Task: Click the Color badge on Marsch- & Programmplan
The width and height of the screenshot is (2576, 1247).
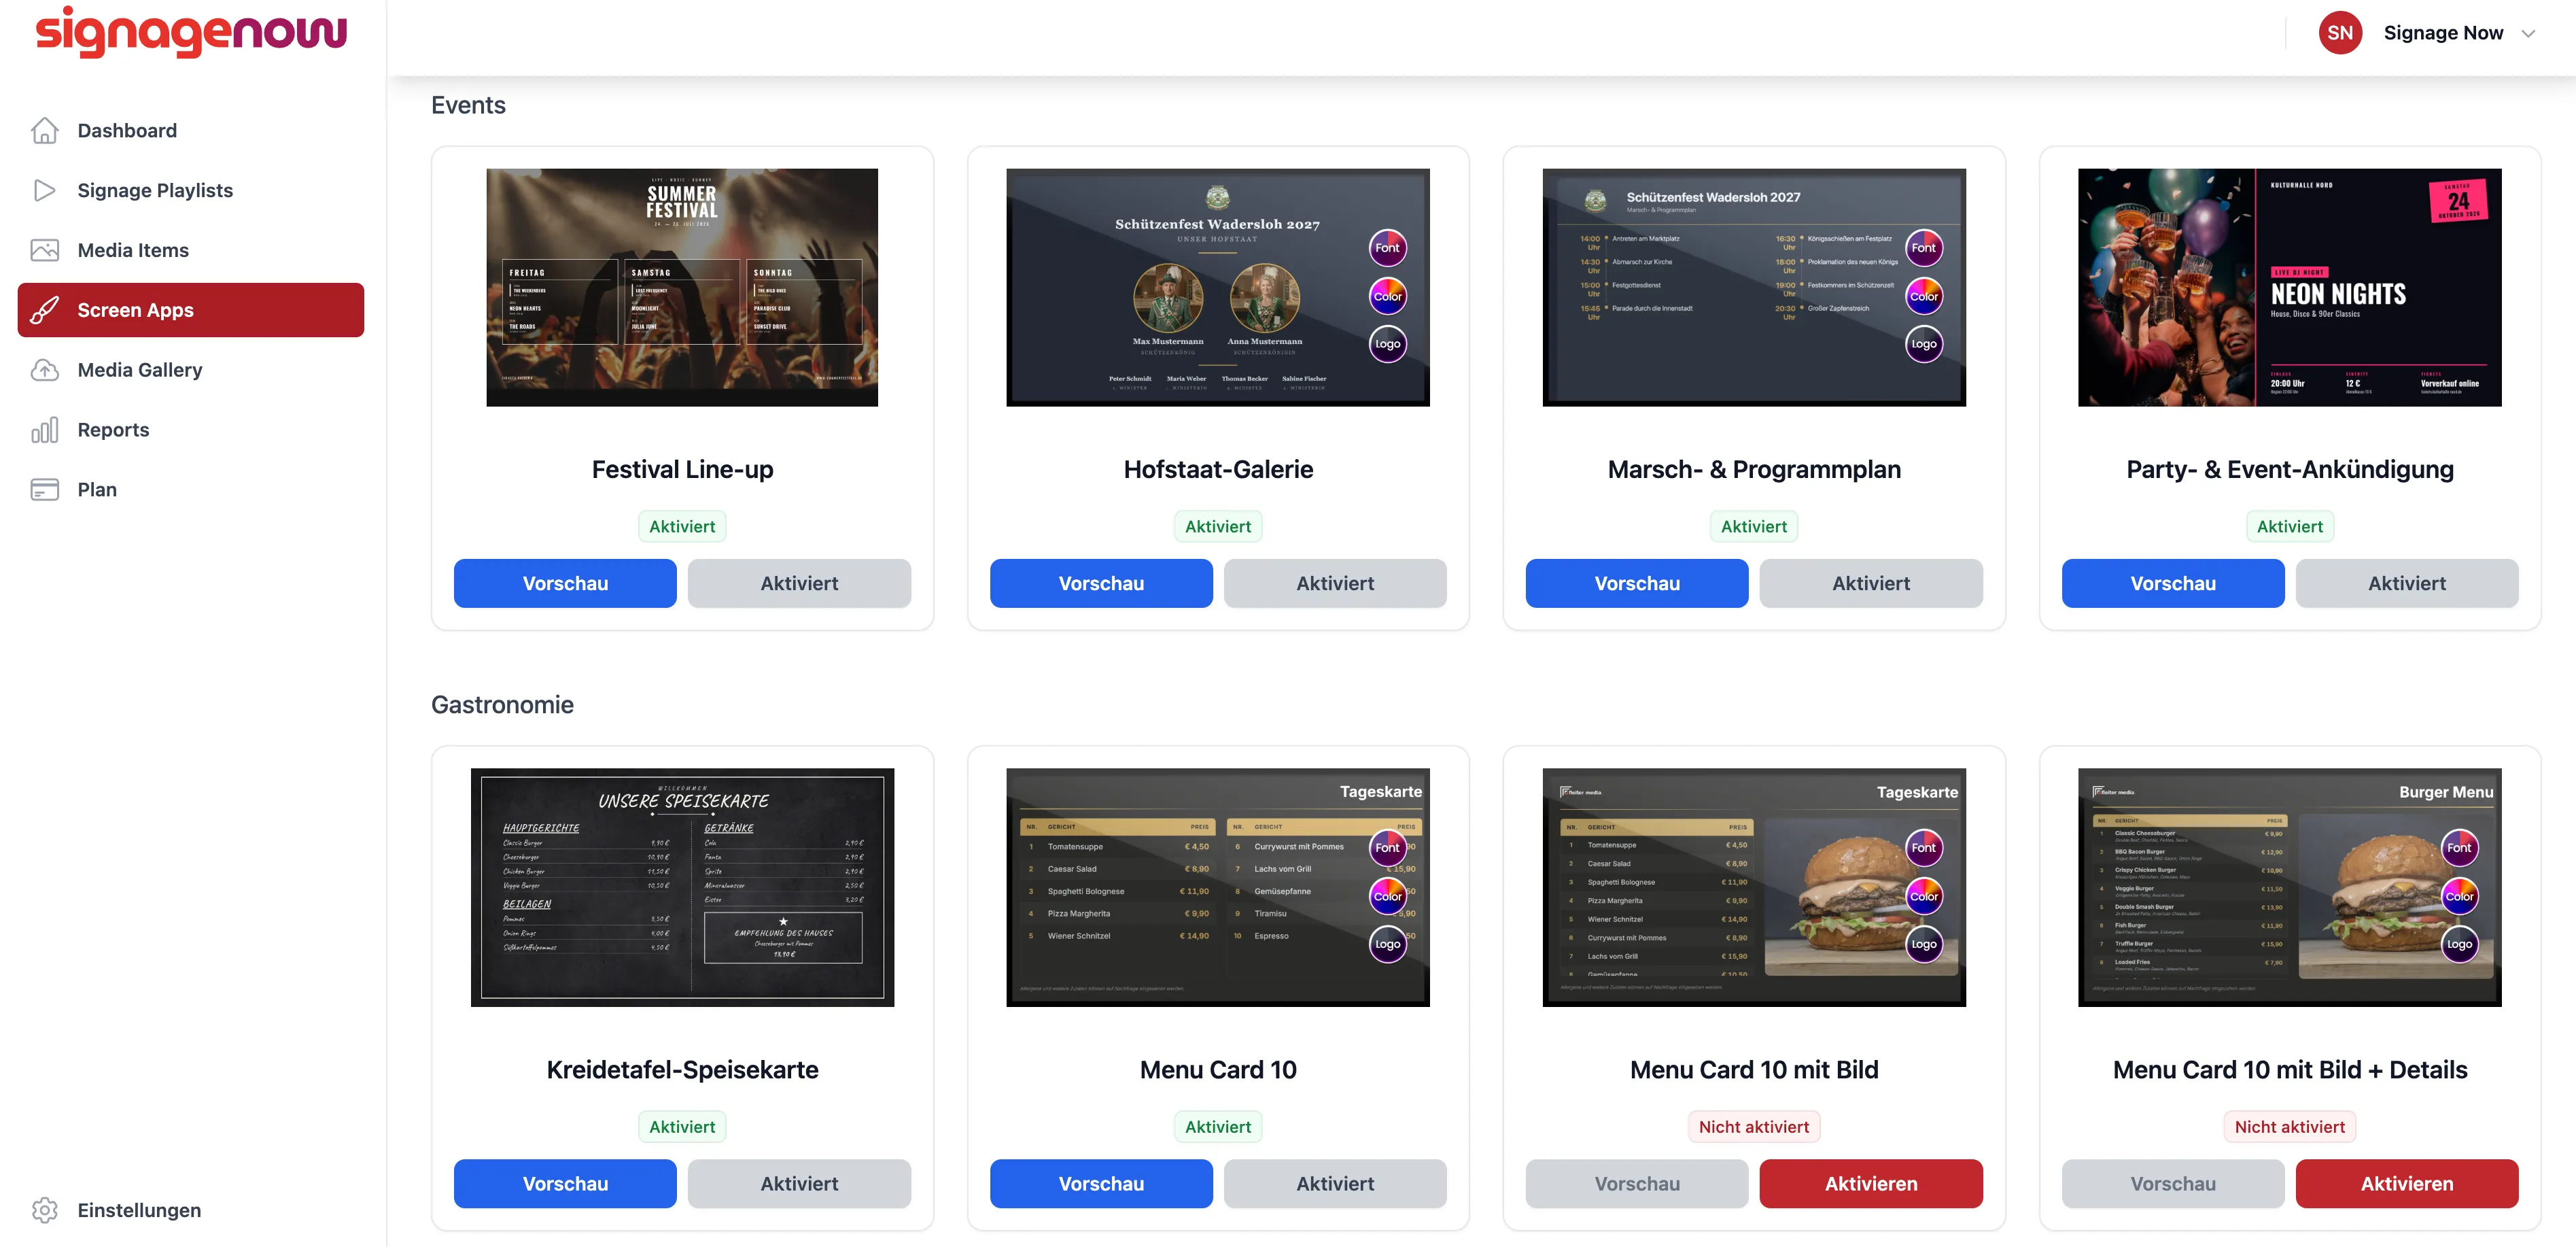Action: coord(1923,296)
